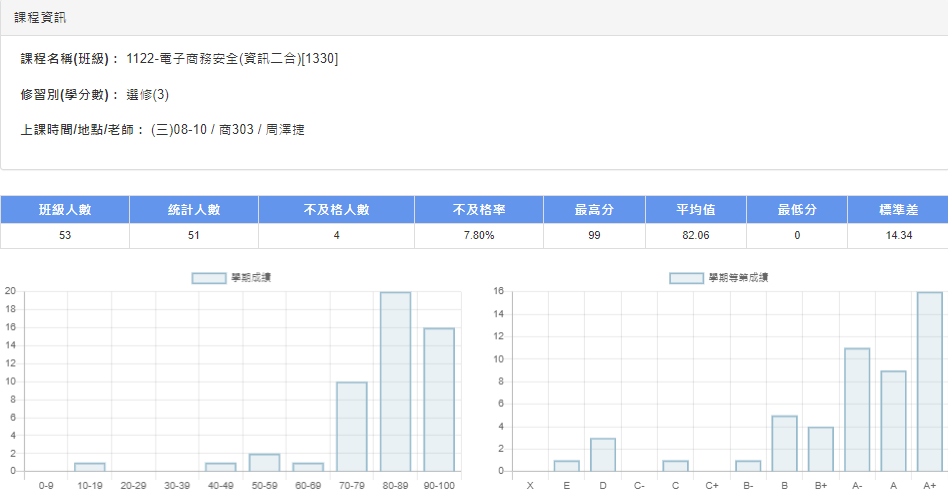Select the average value 82.06

pyautogui.click(x=696, y=236)
